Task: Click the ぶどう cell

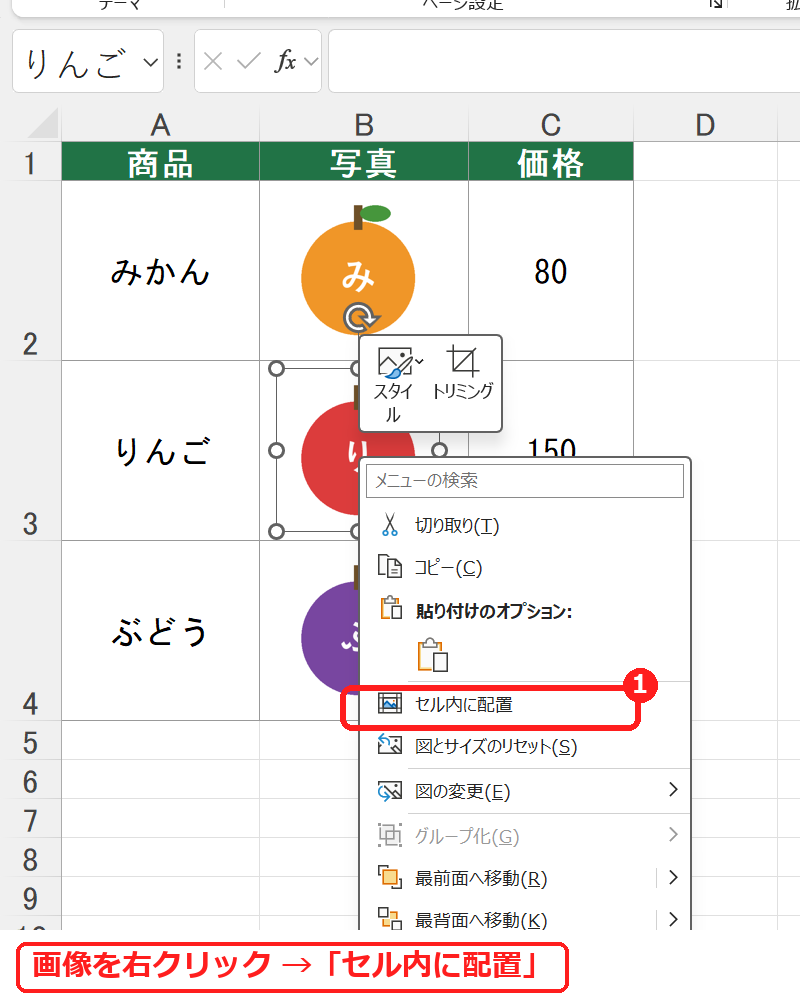Action: click(160, 631)
